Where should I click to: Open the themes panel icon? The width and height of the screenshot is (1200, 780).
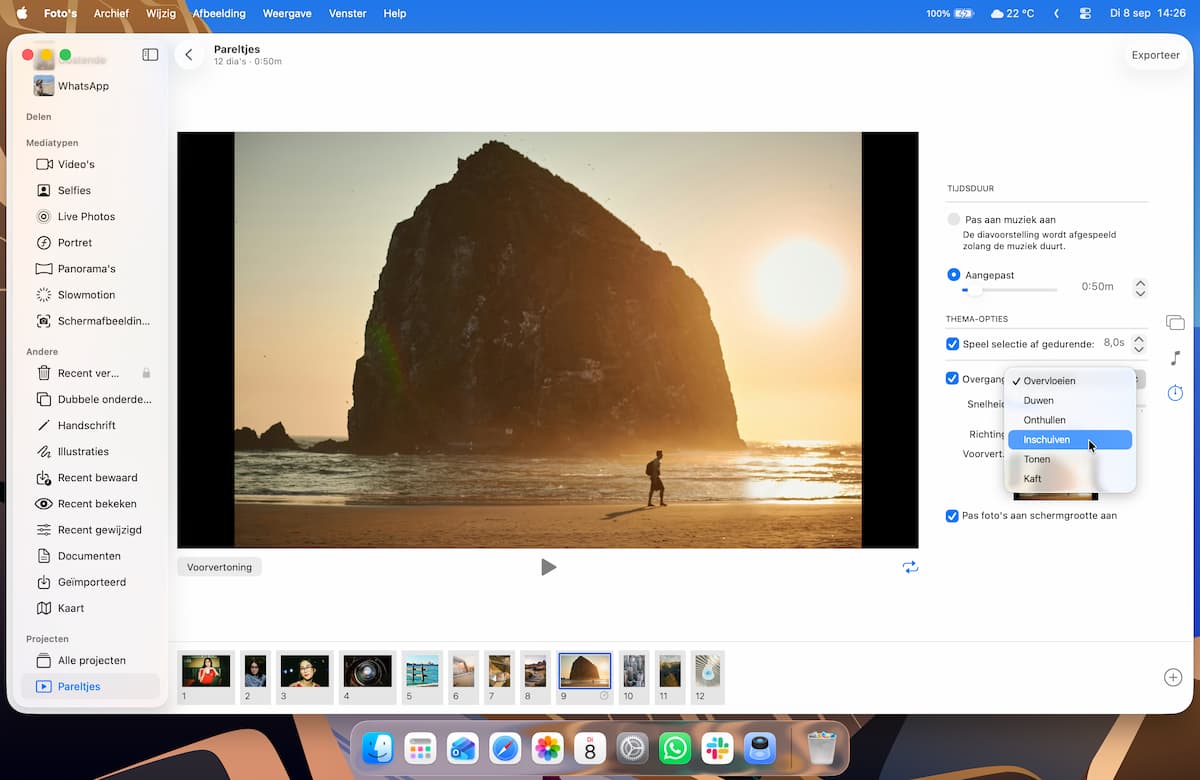click(1175, 323)
